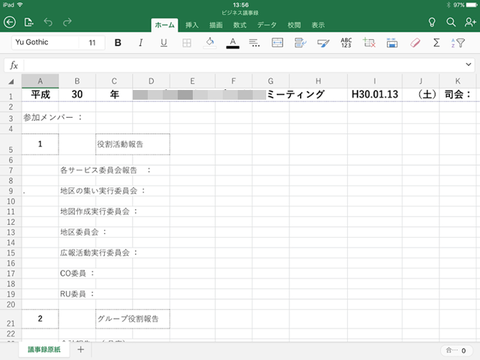The image size is (480, 360).
Task: Tap the sum indicator in status bar
Action: click(x=456, y=350)
